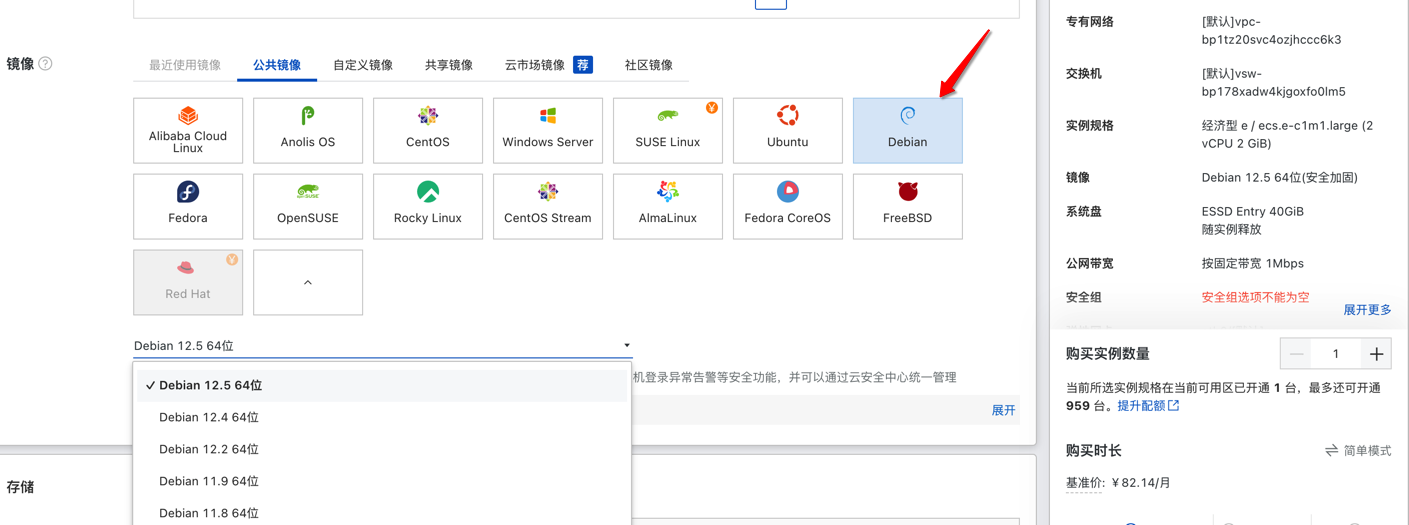This screenshot has width=1409, height=525.
Task: Open the 社区镜像 tab
Action: point(649,65)
